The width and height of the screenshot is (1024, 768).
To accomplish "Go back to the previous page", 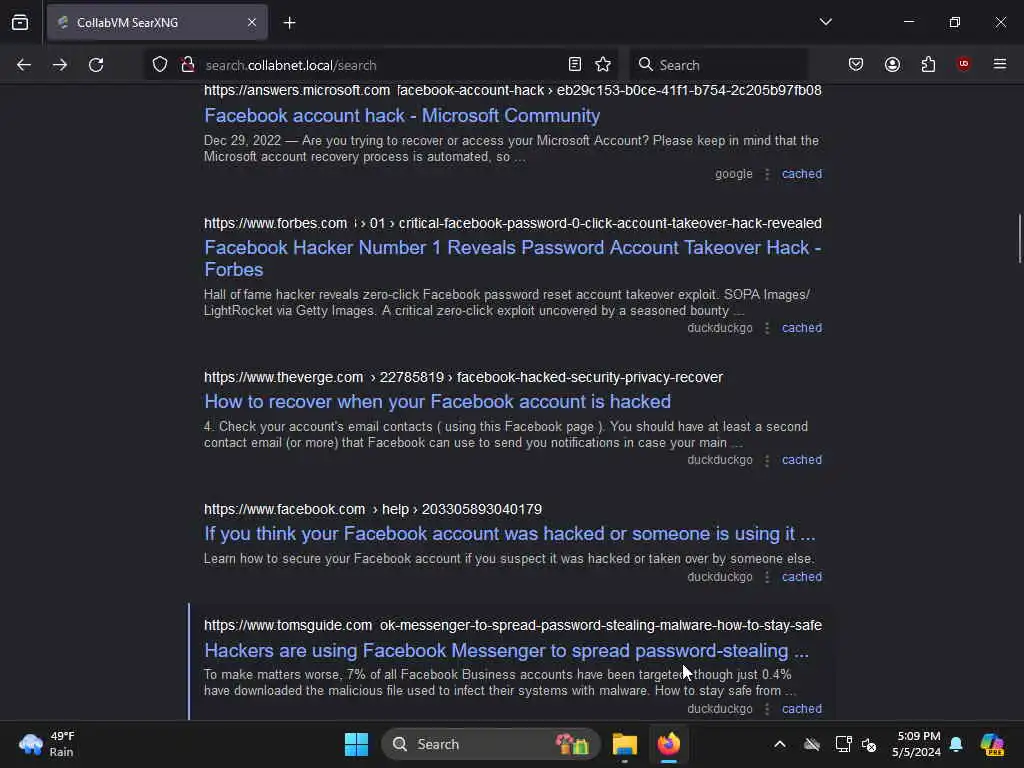I will click(24, 65).
